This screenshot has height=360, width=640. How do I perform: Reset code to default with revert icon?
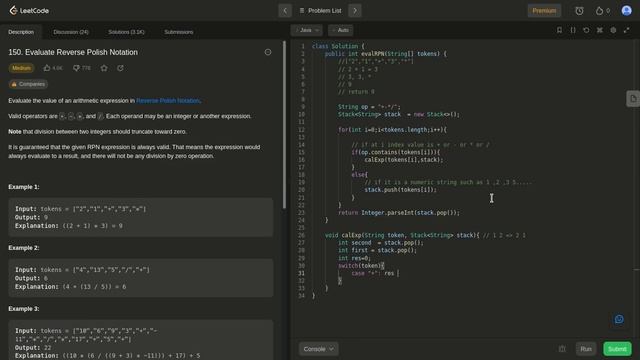point(586,30)
